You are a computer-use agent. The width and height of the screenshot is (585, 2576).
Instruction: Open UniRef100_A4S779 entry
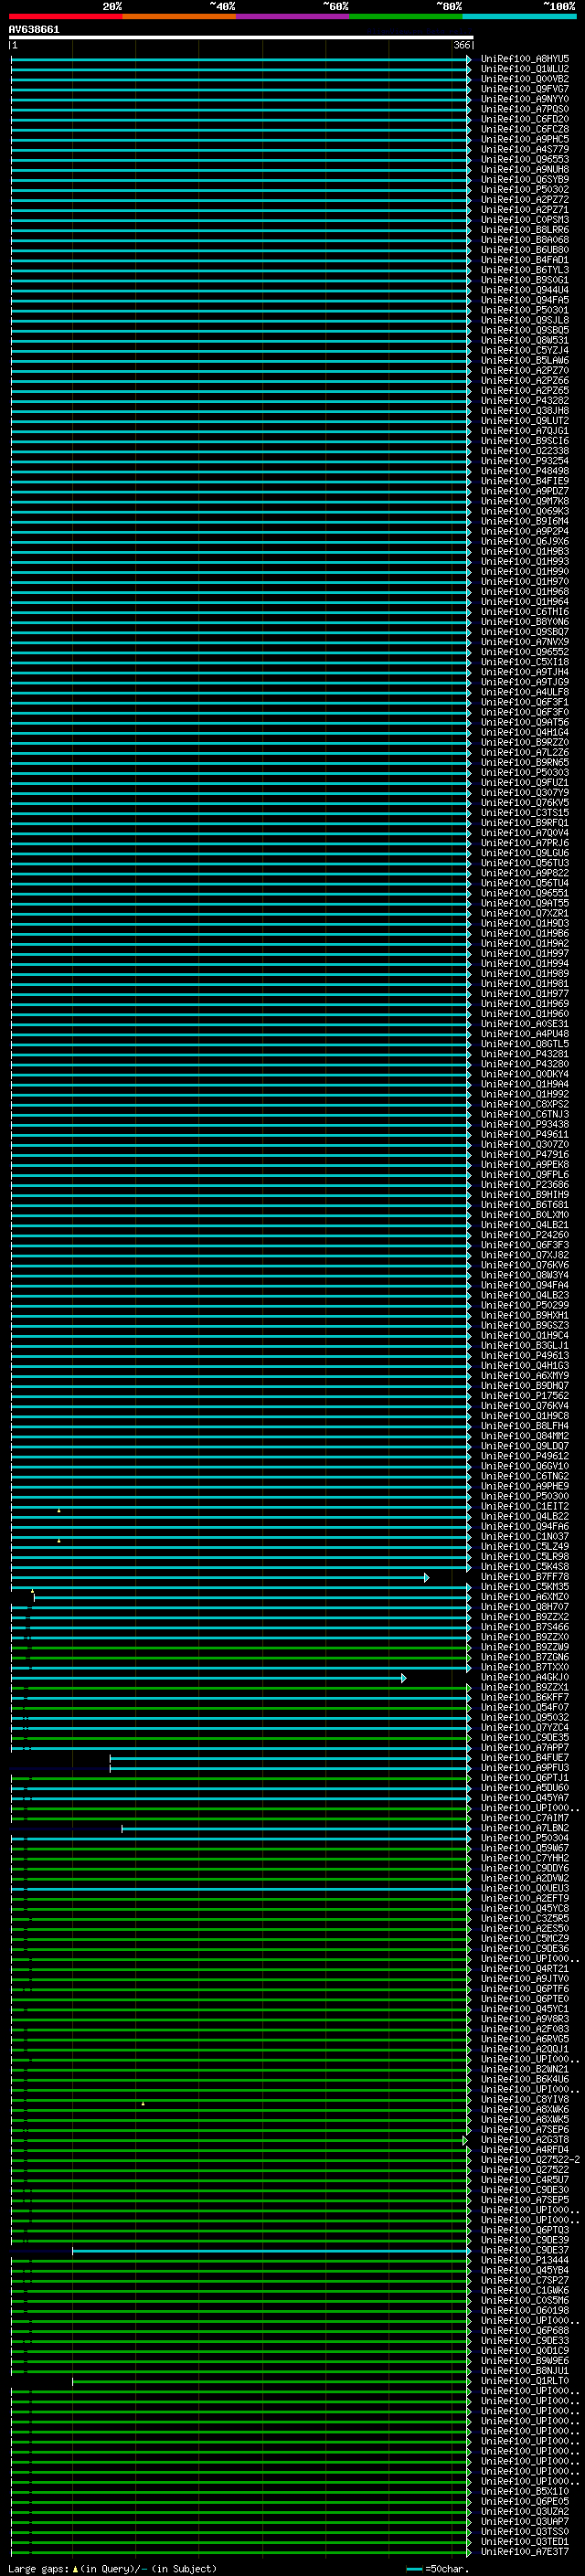pyautogui.click(x=524, y=149)
